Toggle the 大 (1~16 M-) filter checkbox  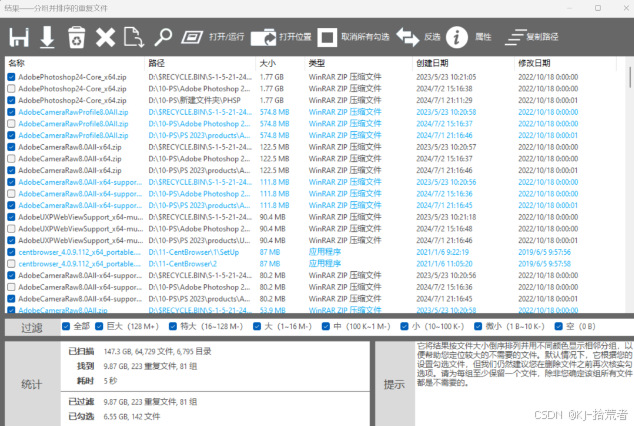click(257, 326)
